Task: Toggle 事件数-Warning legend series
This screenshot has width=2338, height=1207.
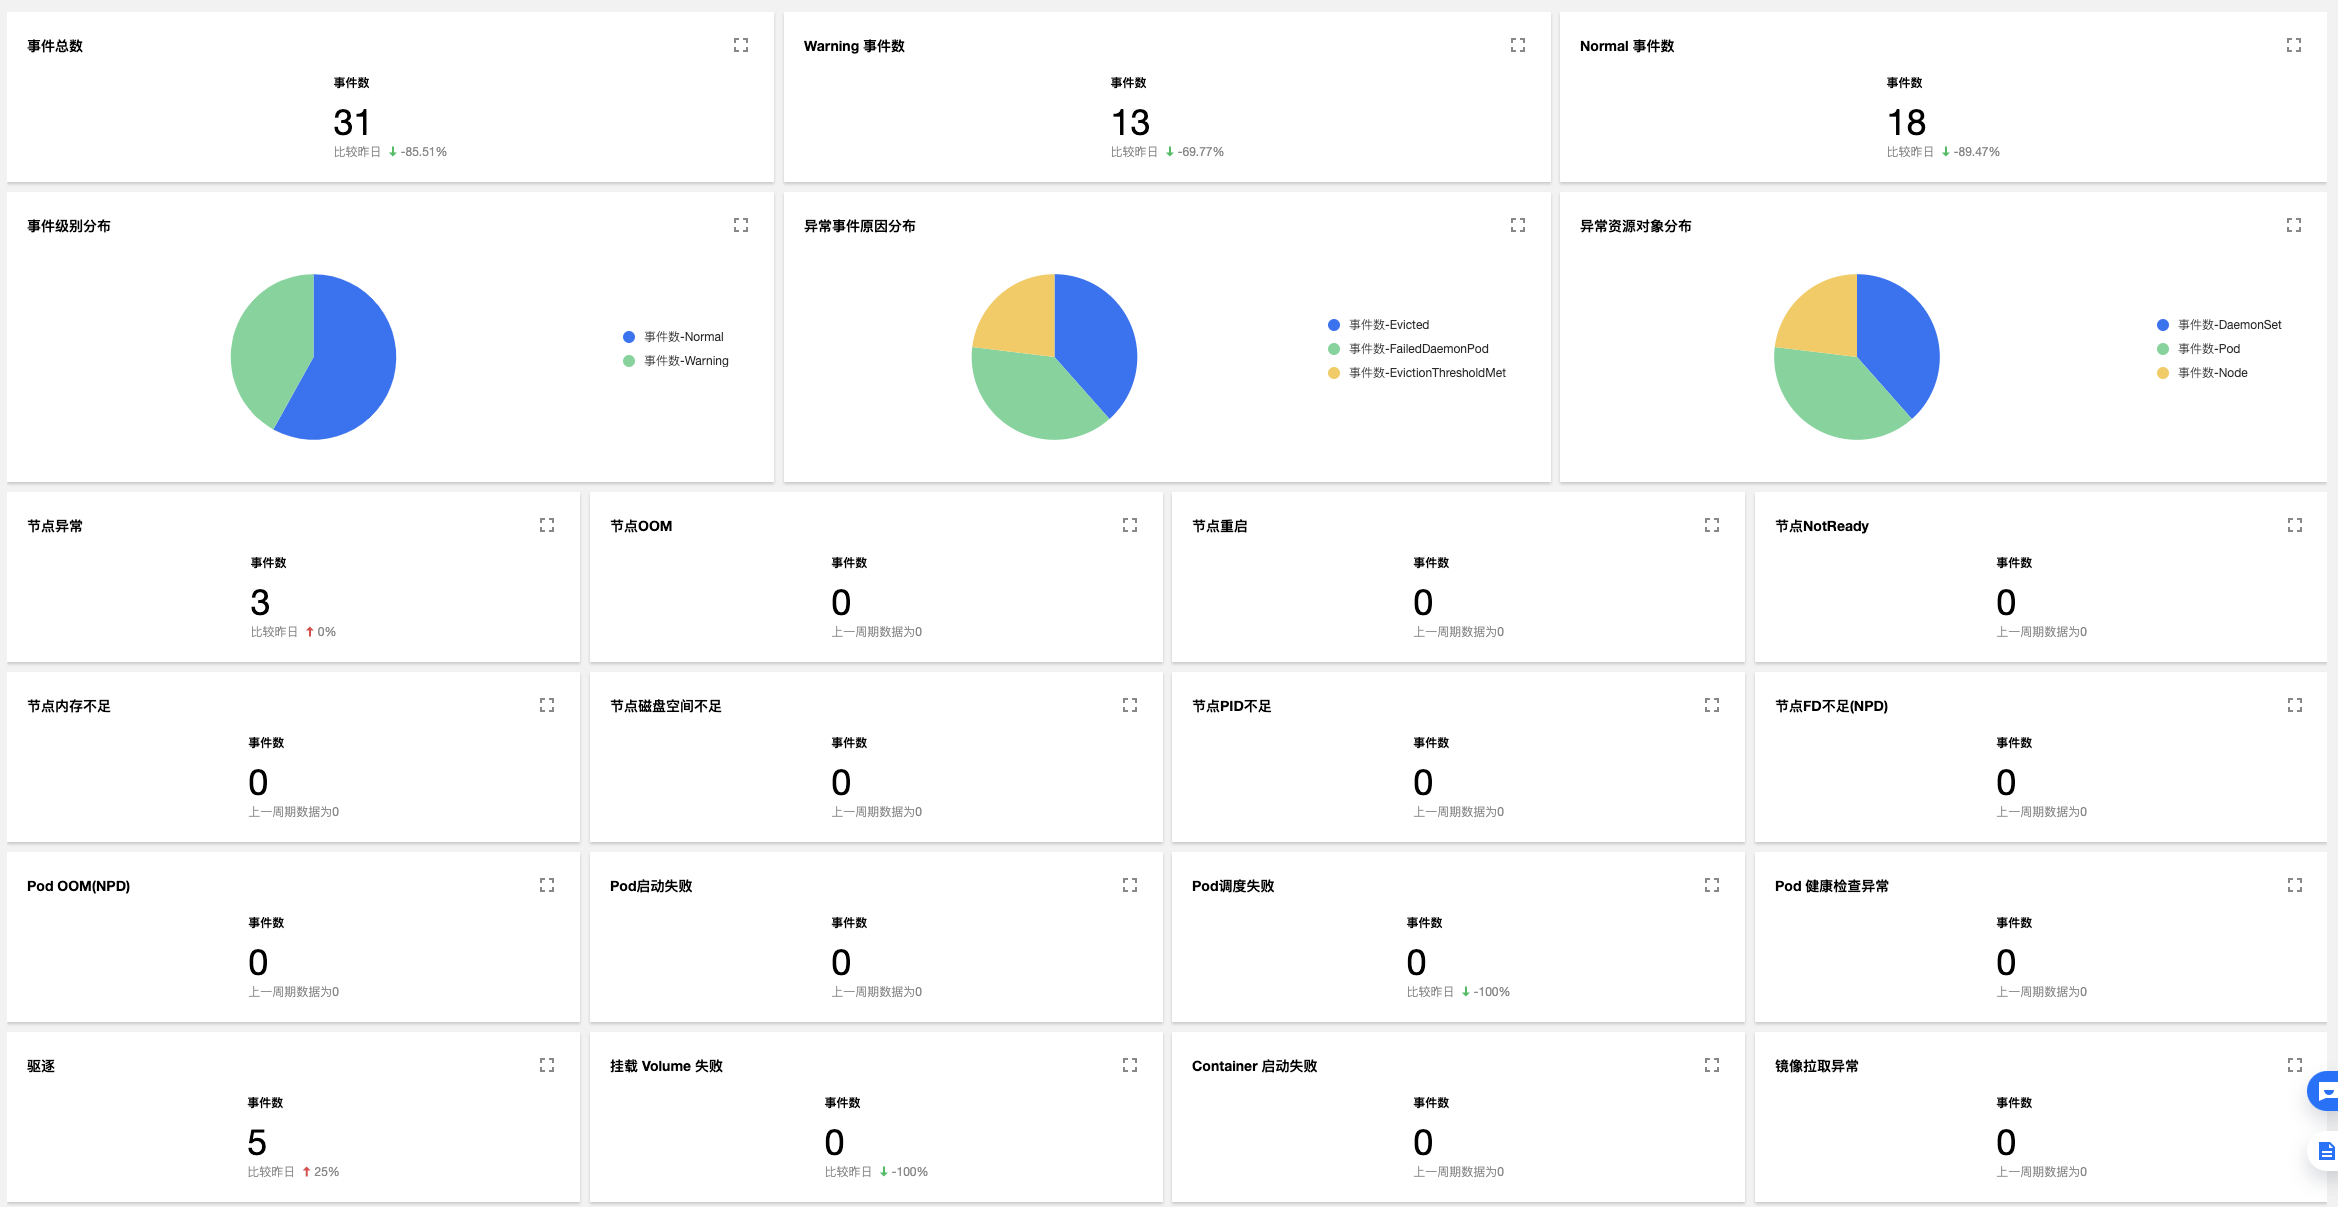Action: [675, 361]
